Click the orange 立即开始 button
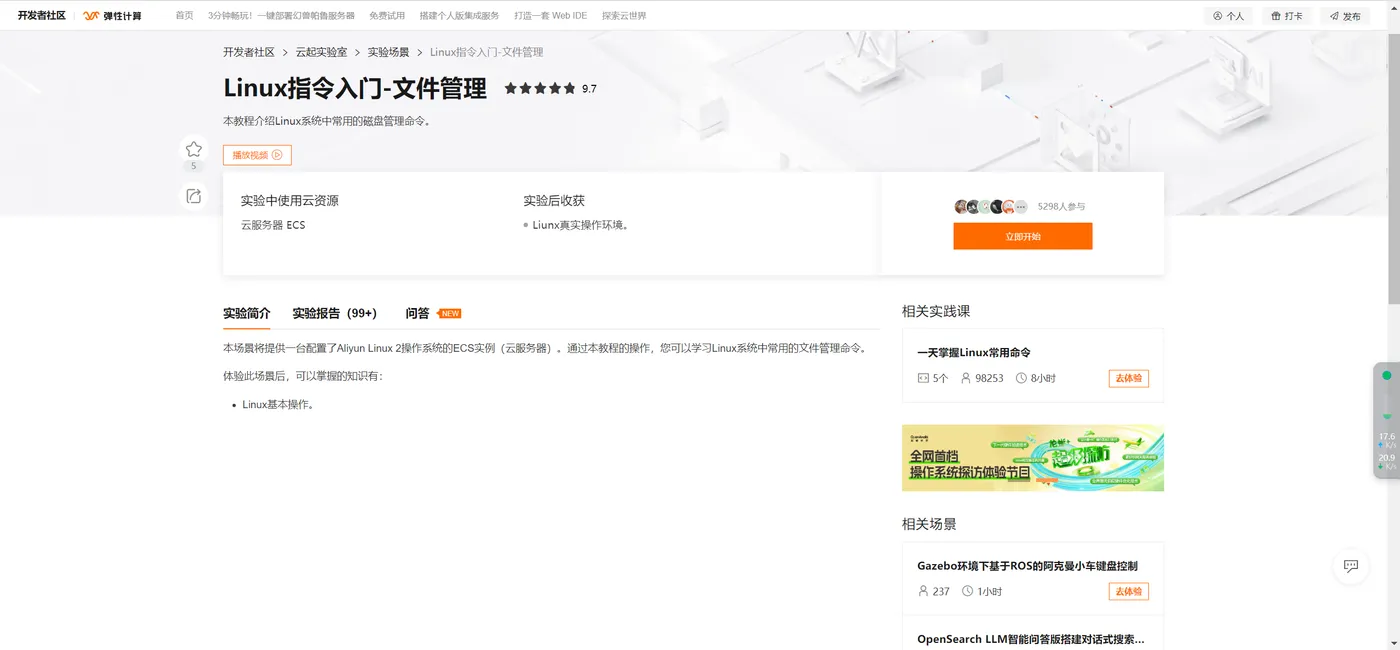This screenshot has height=650, width=1400. tap(1022, 236)
